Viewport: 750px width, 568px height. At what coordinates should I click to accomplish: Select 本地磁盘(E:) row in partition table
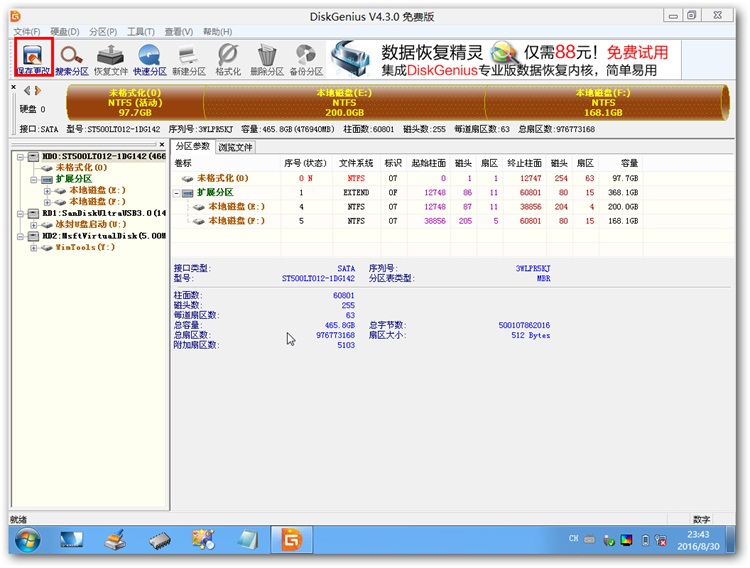tap(407, 207)
